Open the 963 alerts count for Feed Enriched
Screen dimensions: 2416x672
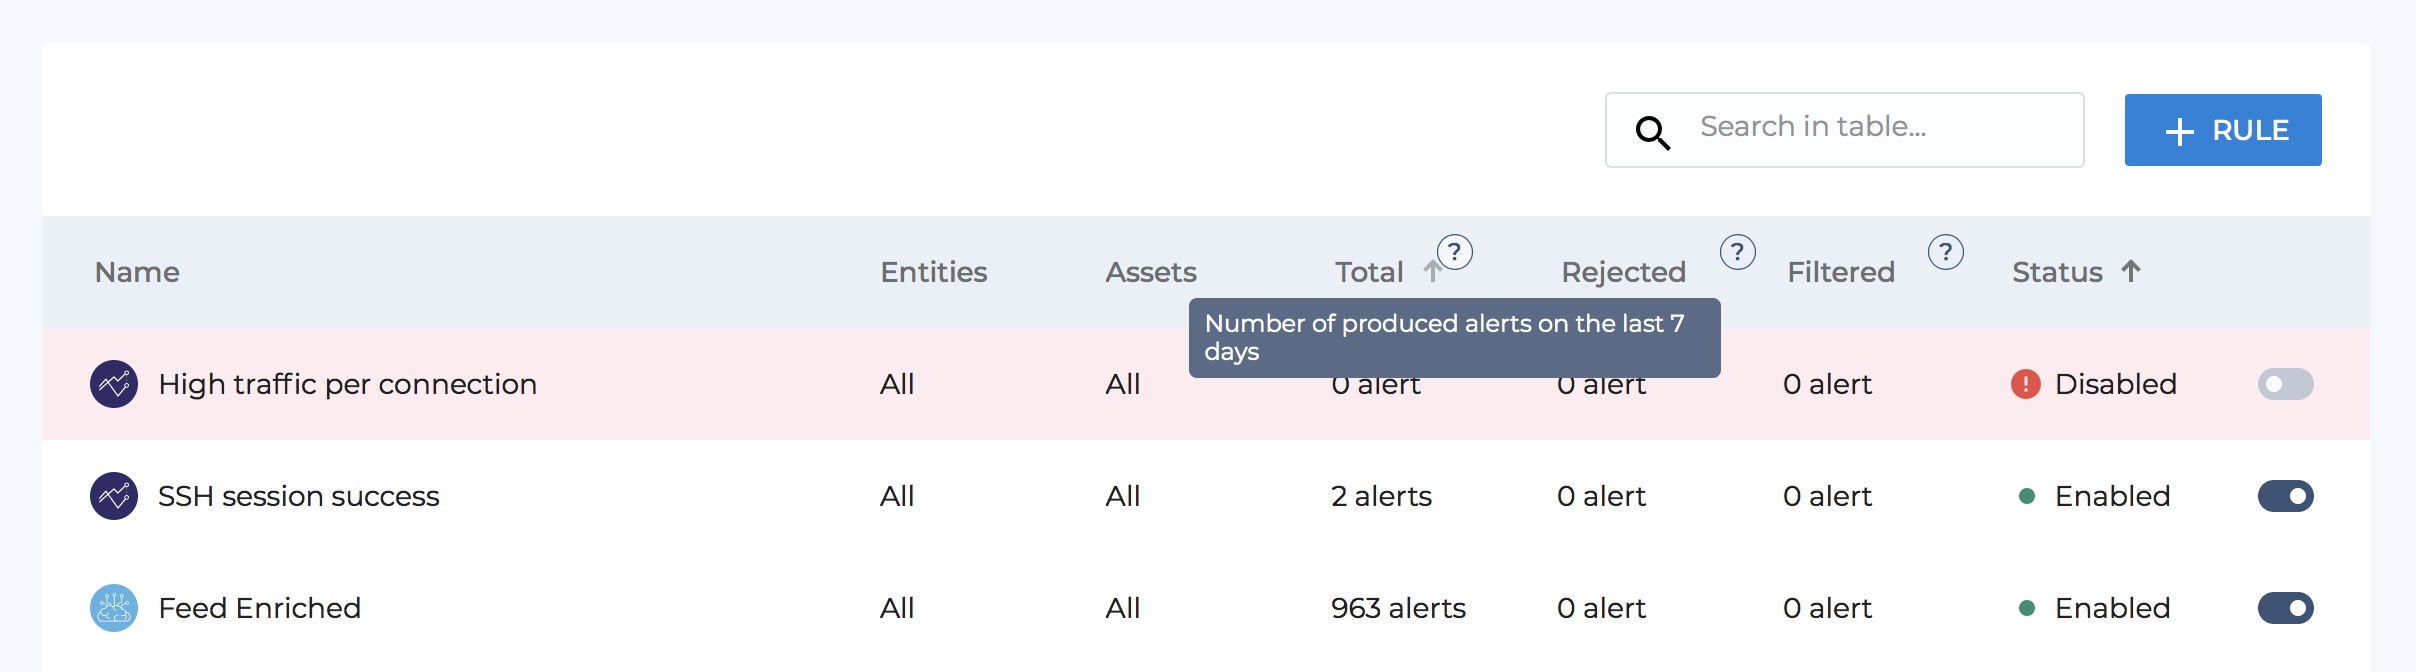1398,608
